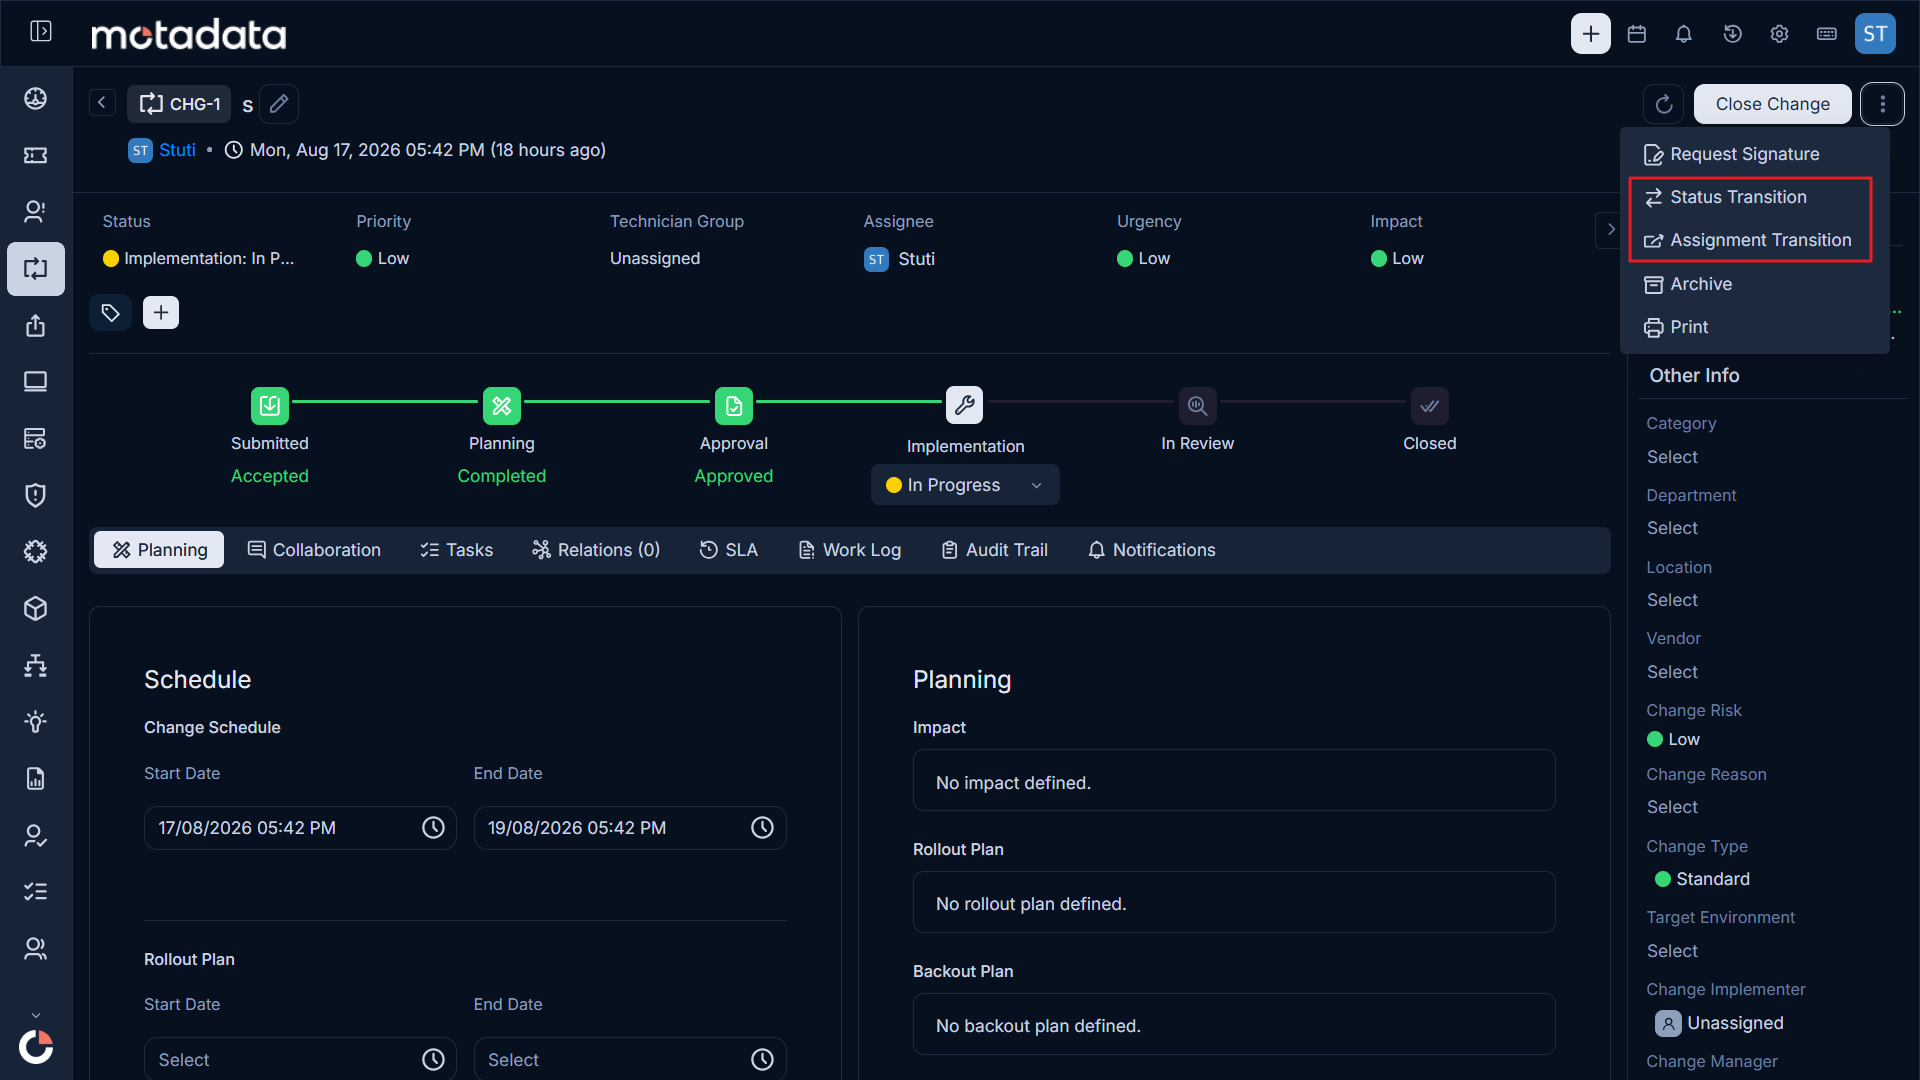Add a tag with the plus button

coord(161,313)
